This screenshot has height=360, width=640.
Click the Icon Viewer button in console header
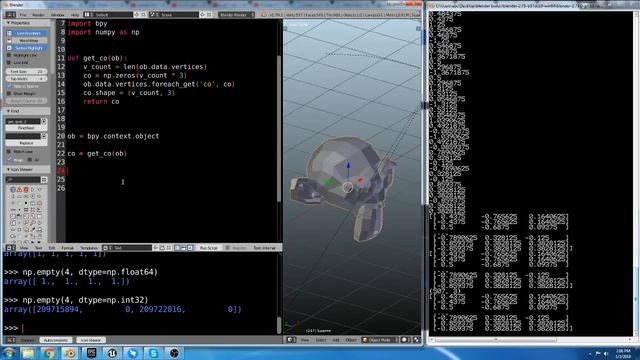click(91, 340)
